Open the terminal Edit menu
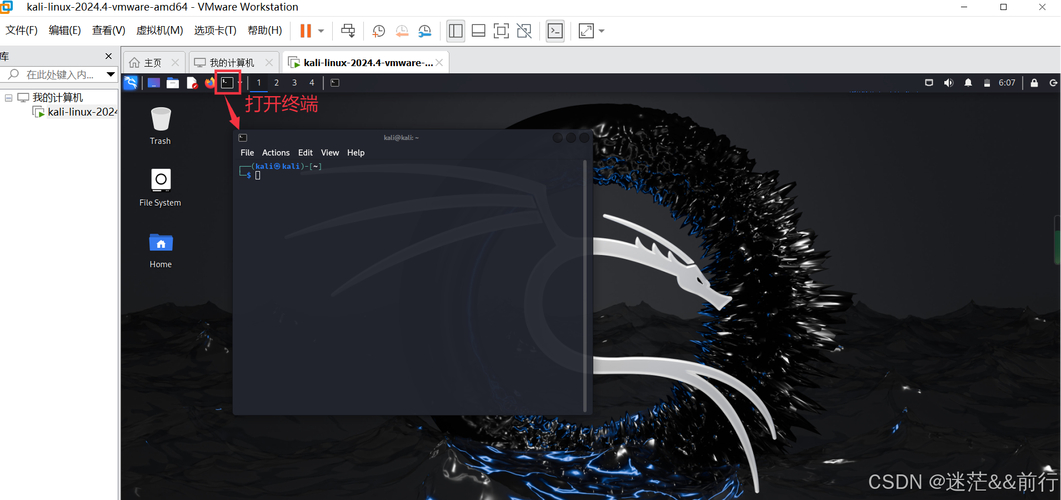Screen dimensions: 1061x500 pos(305,153)
